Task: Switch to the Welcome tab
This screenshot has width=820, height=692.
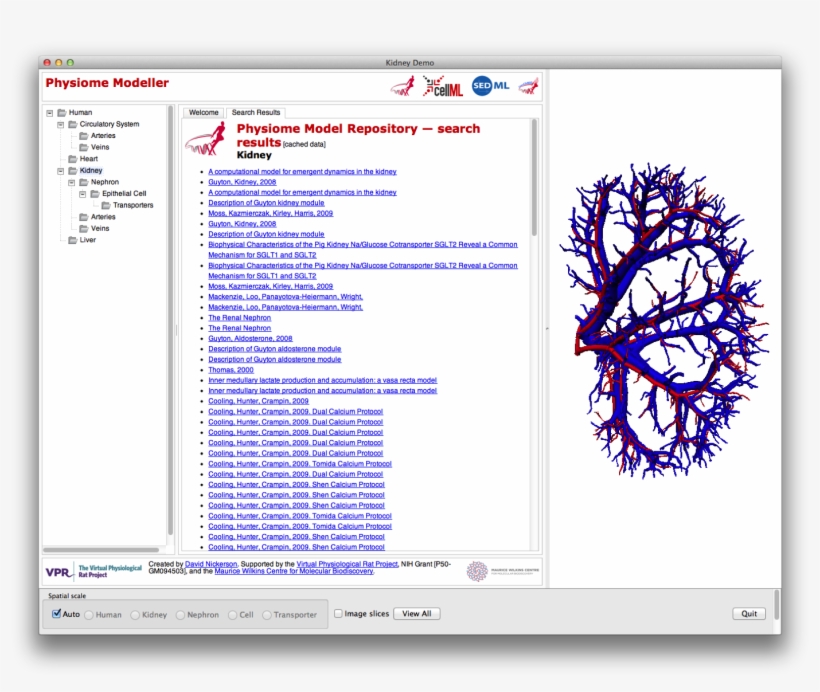Action: point(203,112)
